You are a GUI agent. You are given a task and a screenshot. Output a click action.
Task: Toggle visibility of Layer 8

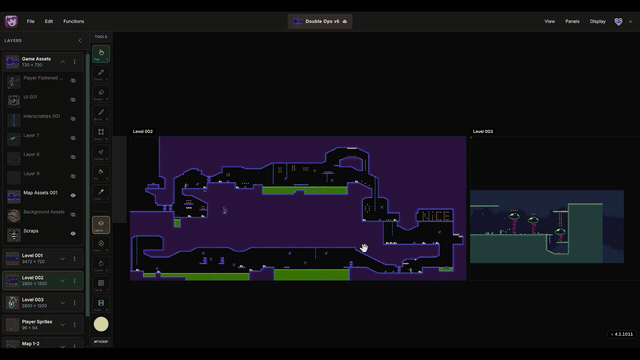pos(73,157)
